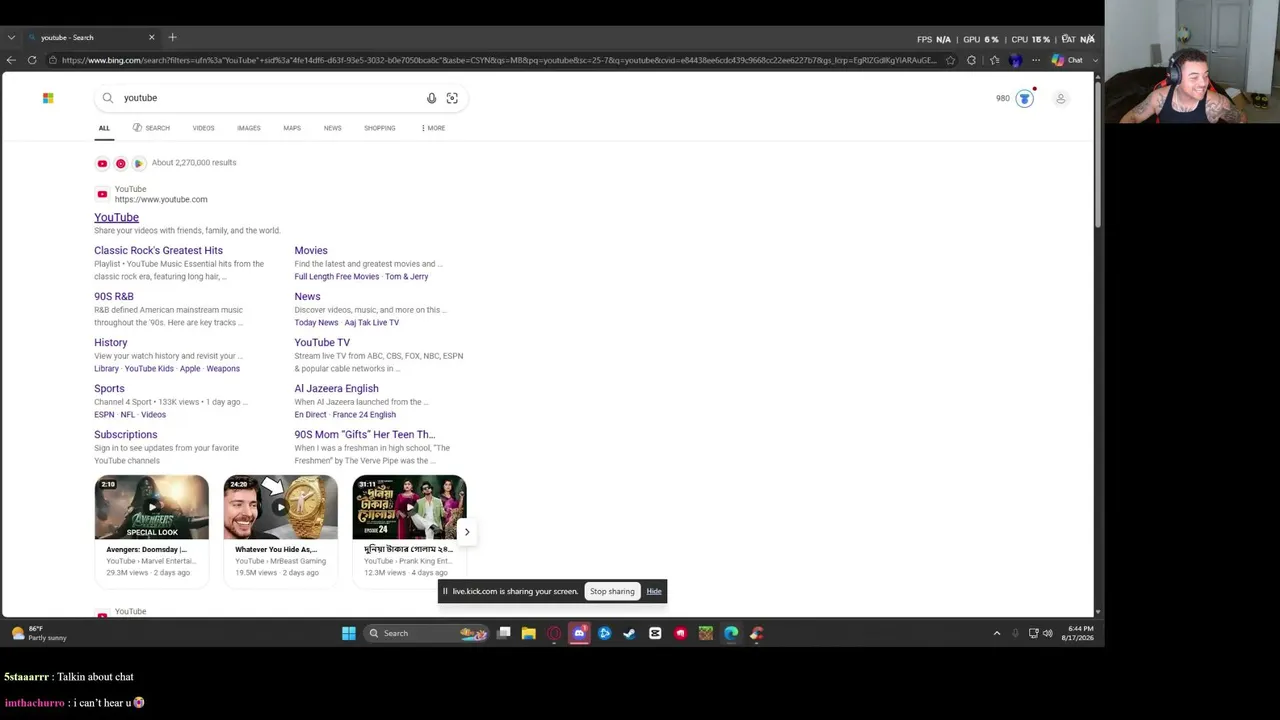The image size is (1280, 720).
Task: Click the 'Weapons' sublink
Action: coord(223,369)
